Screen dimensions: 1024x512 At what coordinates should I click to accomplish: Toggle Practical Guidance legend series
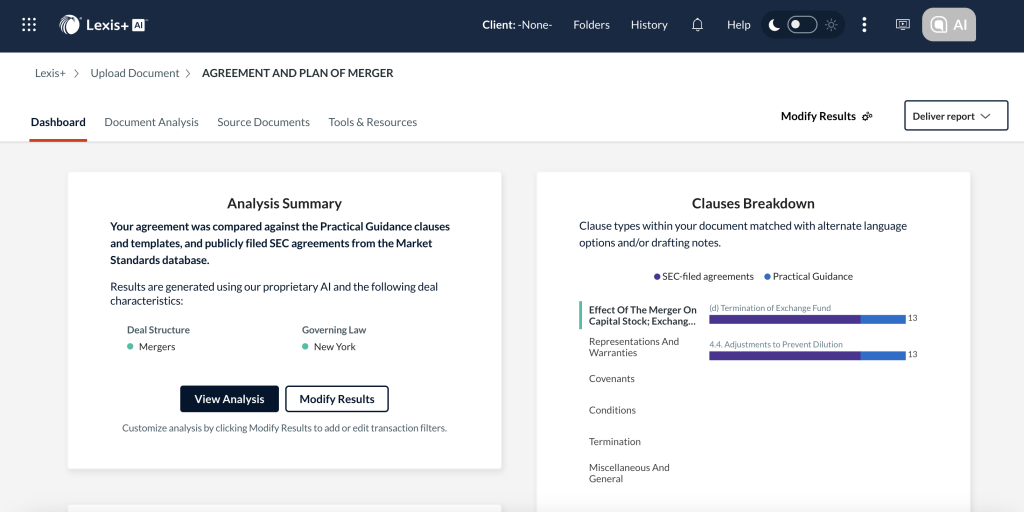pyautogui.click(x=808, y=276)
